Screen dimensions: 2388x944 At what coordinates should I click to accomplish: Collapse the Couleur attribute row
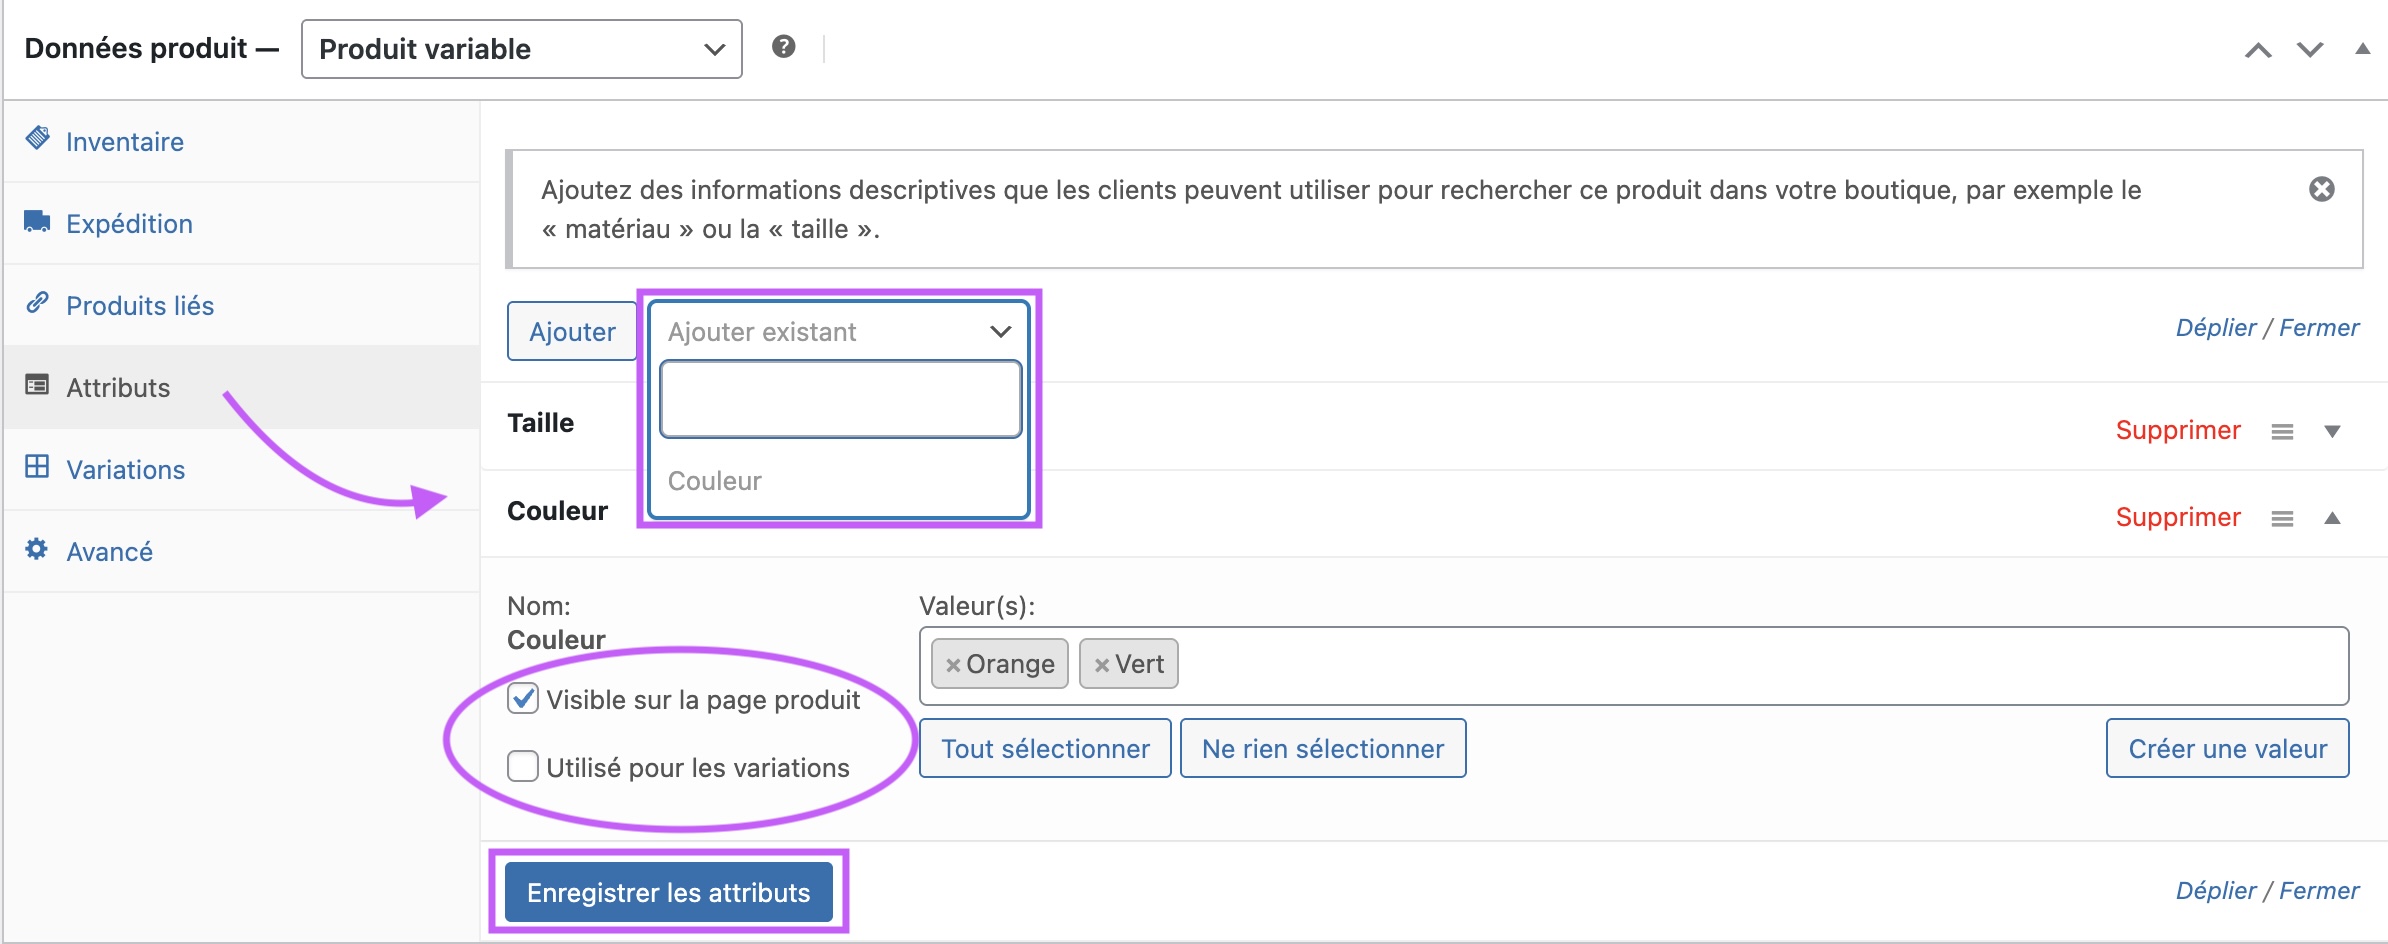[x=2333, y=518]
